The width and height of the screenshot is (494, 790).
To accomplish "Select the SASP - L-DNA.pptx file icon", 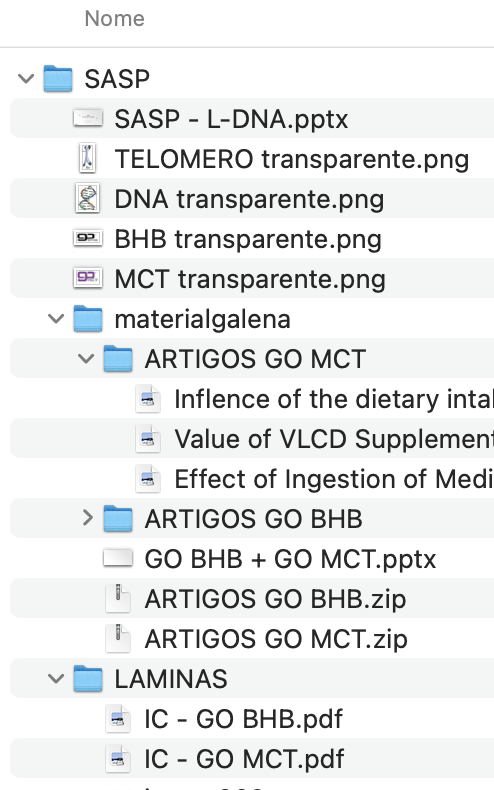I will (88, 119).
